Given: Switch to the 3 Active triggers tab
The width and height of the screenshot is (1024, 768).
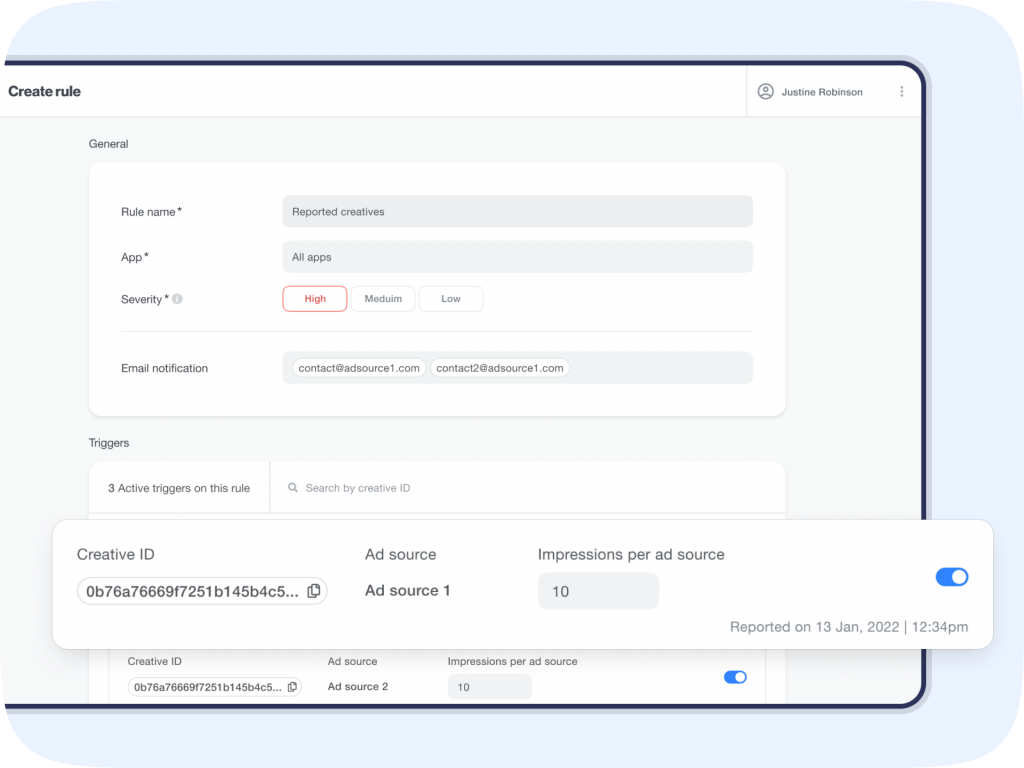Looking at the screenshot, I should click(x=178, y=488).
